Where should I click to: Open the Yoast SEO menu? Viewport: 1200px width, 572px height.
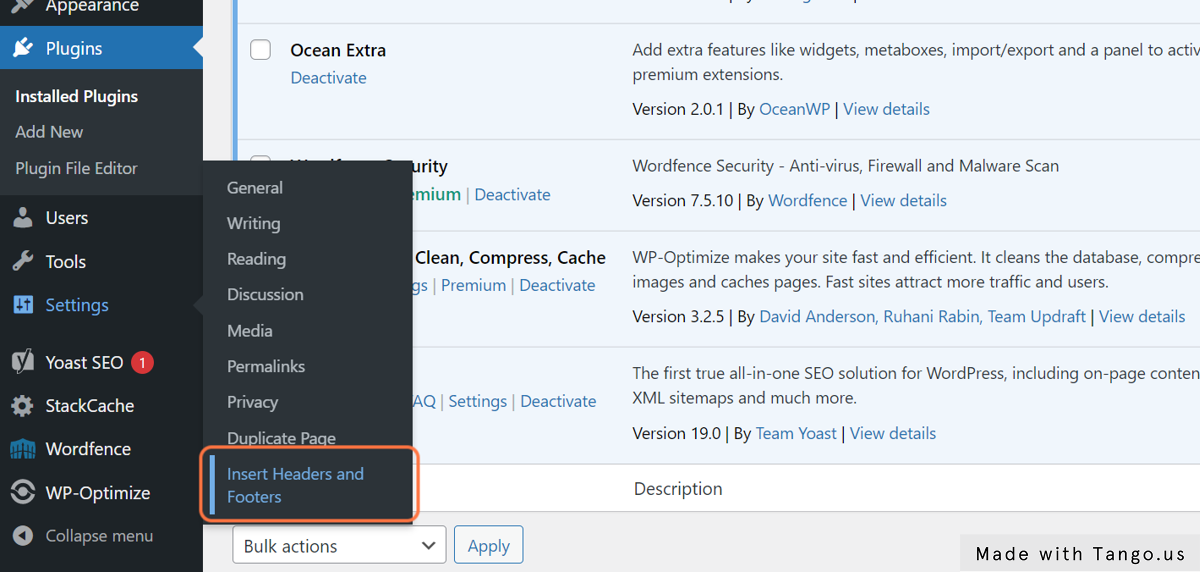84,362
